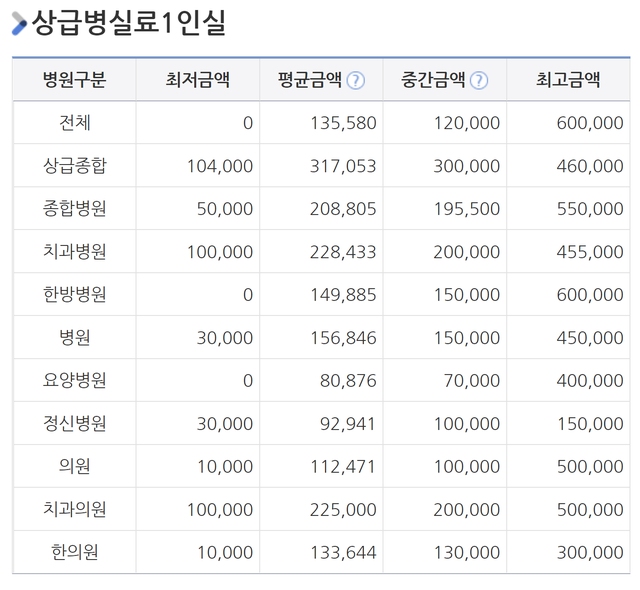Click the 133,644 average for 한의원

click(343, 553)
